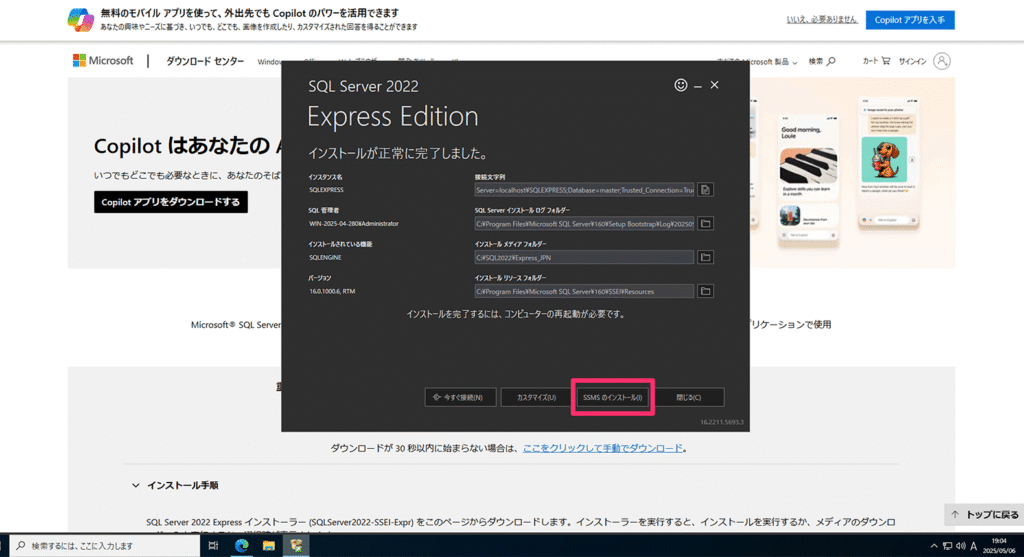Image resolution: width=1024 pixels, height=557 pixels.
Task: Copy the connection string with copy icon
Action: [x=705, y=190]
